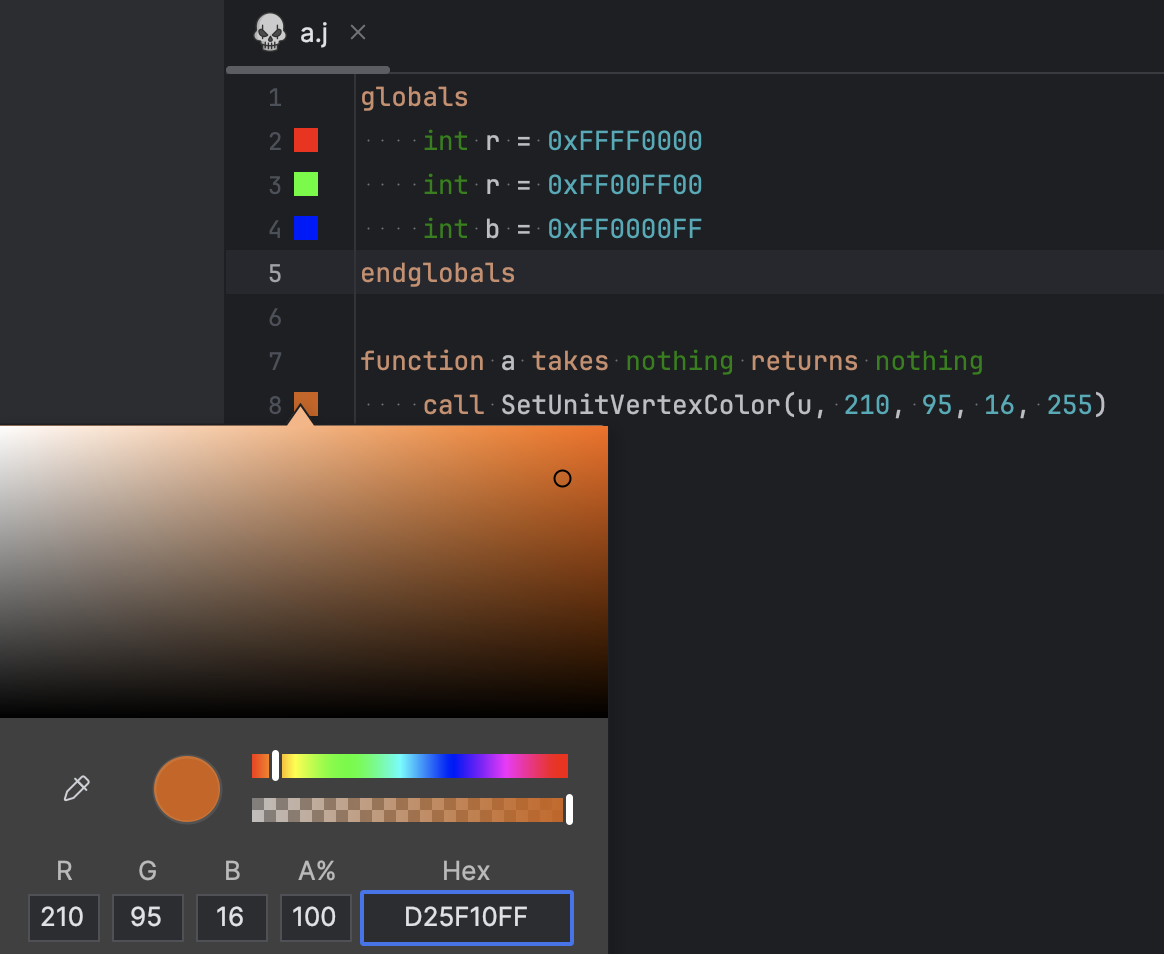This screenshot has height=954, width=1164.
Task: Click the G value input field
Action: click(147, 918)
